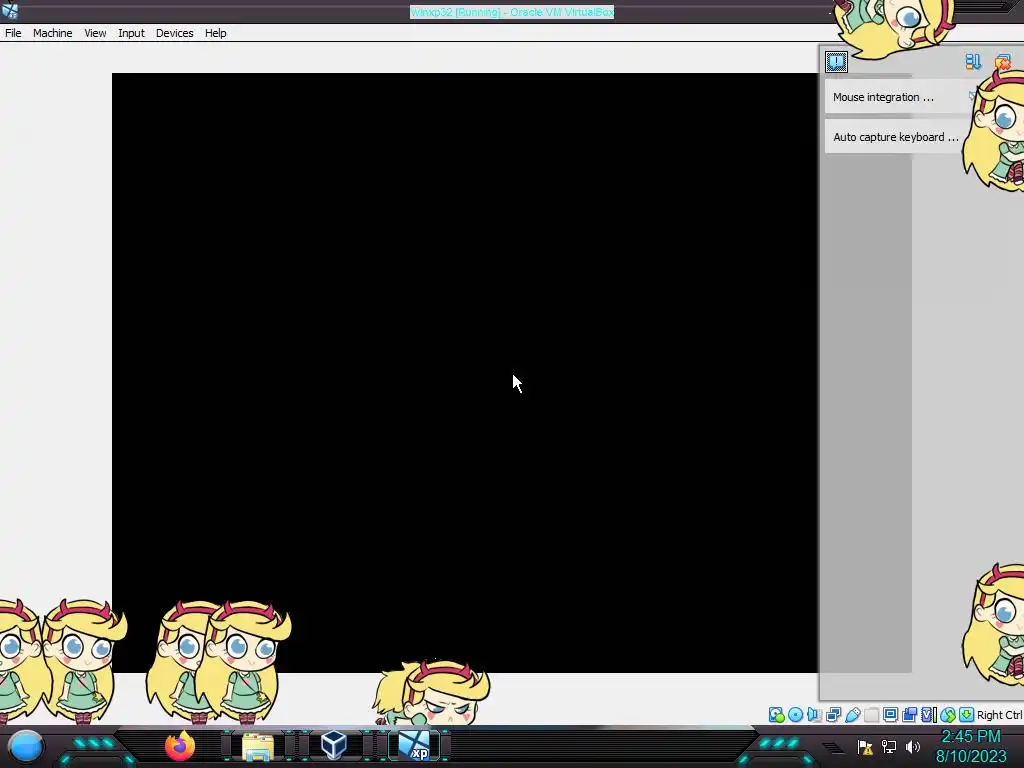Image resolution: width=1024 pixels, height=768 pixels.
Task: Click the keyboard capture arrow icon
Action: coord(967,715)
